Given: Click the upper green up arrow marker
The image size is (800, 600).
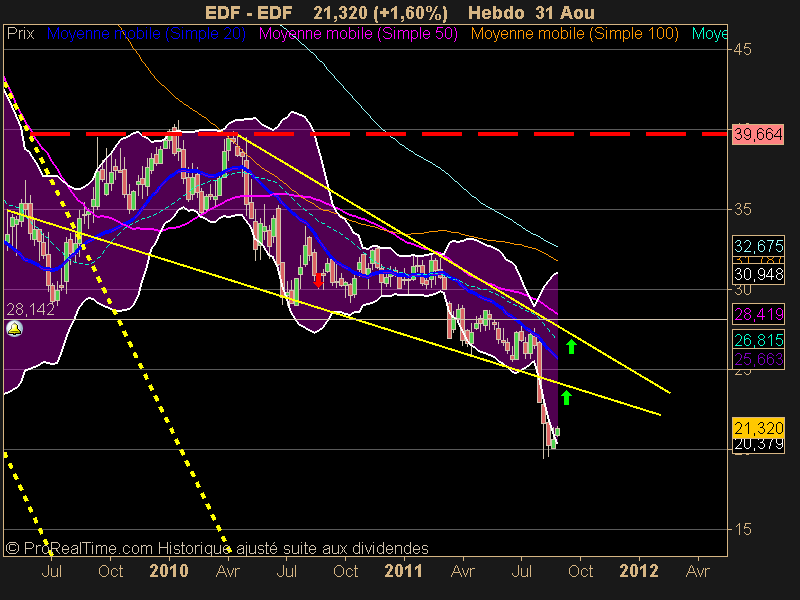Looking at the screenshot, I should [x=571, y=346].
